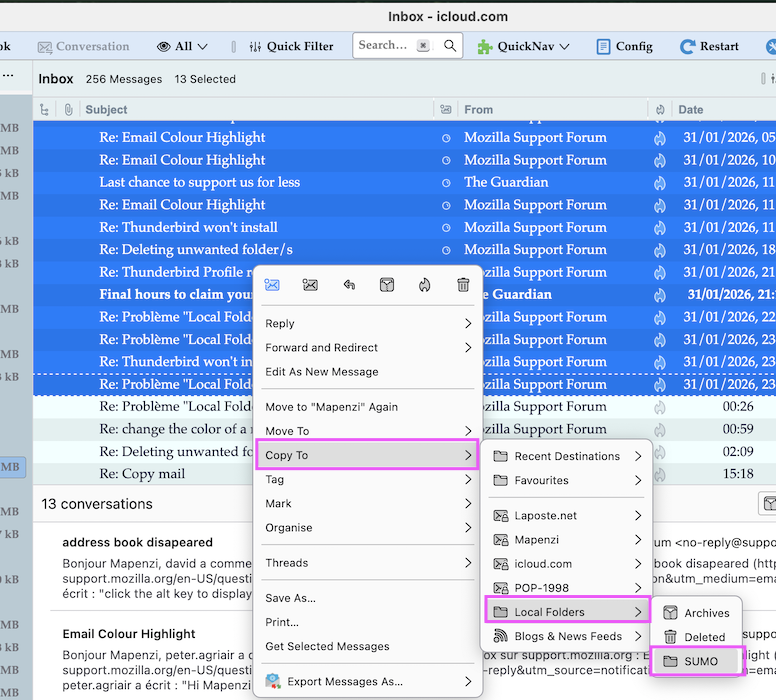The height and width of the screenshot is (700, 776).
Task: Click the trash delete icon in context menu
Action: click(x=463, y=285)
